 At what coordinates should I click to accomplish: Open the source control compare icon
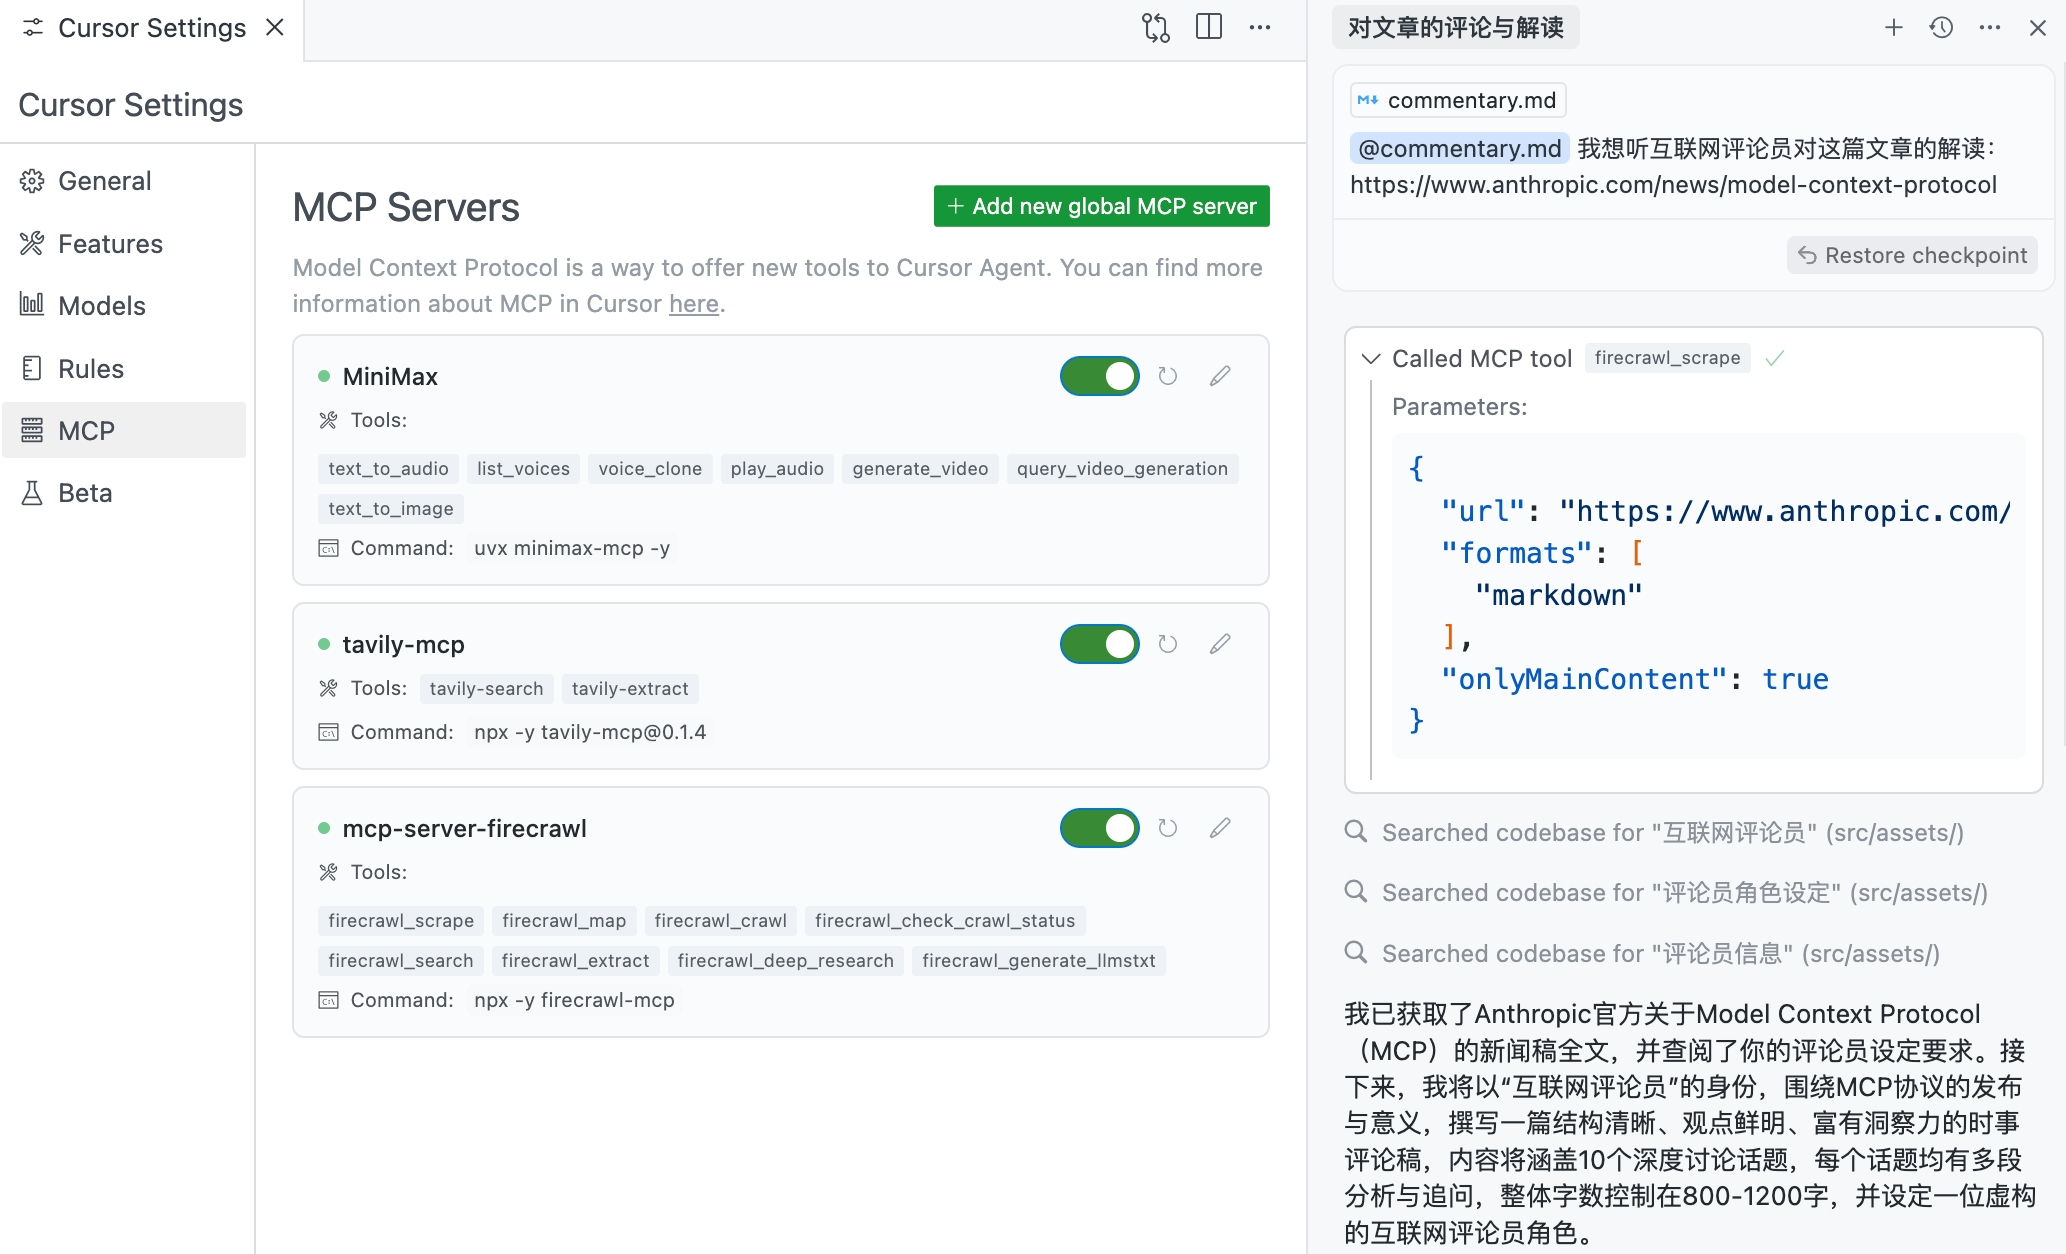(1155, 28)
